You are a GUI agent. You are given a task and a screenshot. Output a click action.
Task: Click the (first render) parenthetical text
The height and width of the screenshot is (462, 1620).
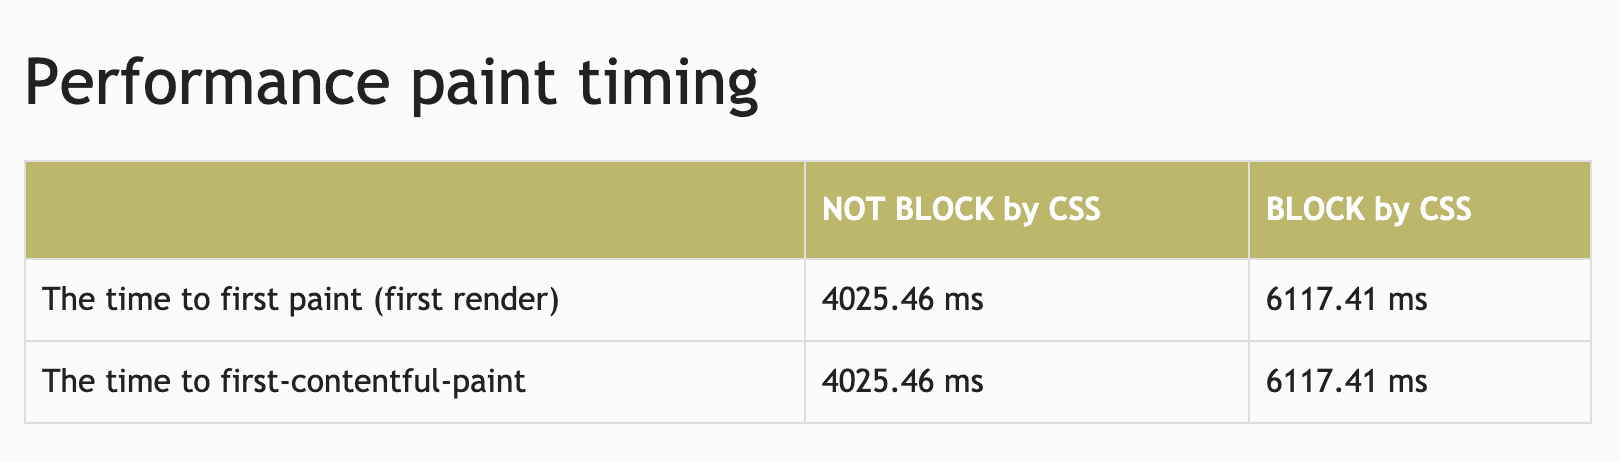coord(466,299)
